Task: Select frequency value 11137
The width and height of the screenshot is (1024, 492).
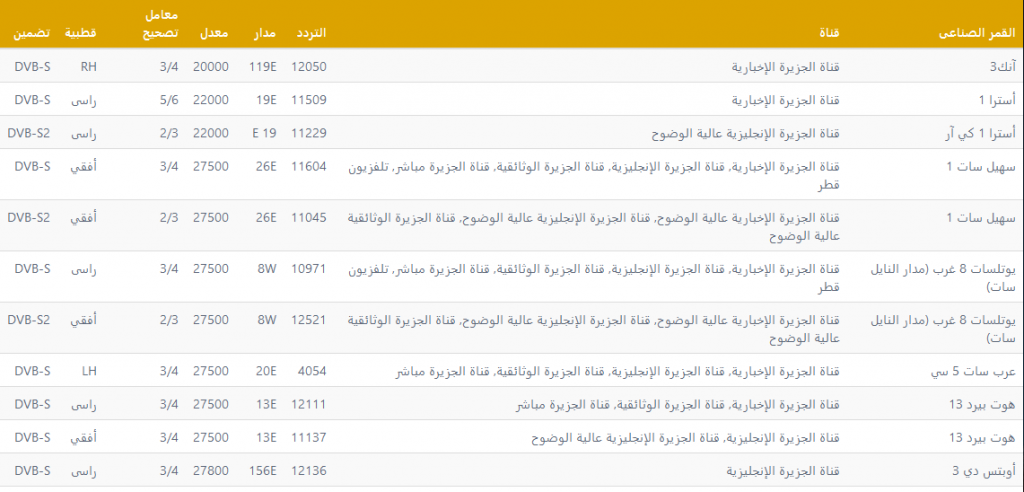Action: pos(308,438)
